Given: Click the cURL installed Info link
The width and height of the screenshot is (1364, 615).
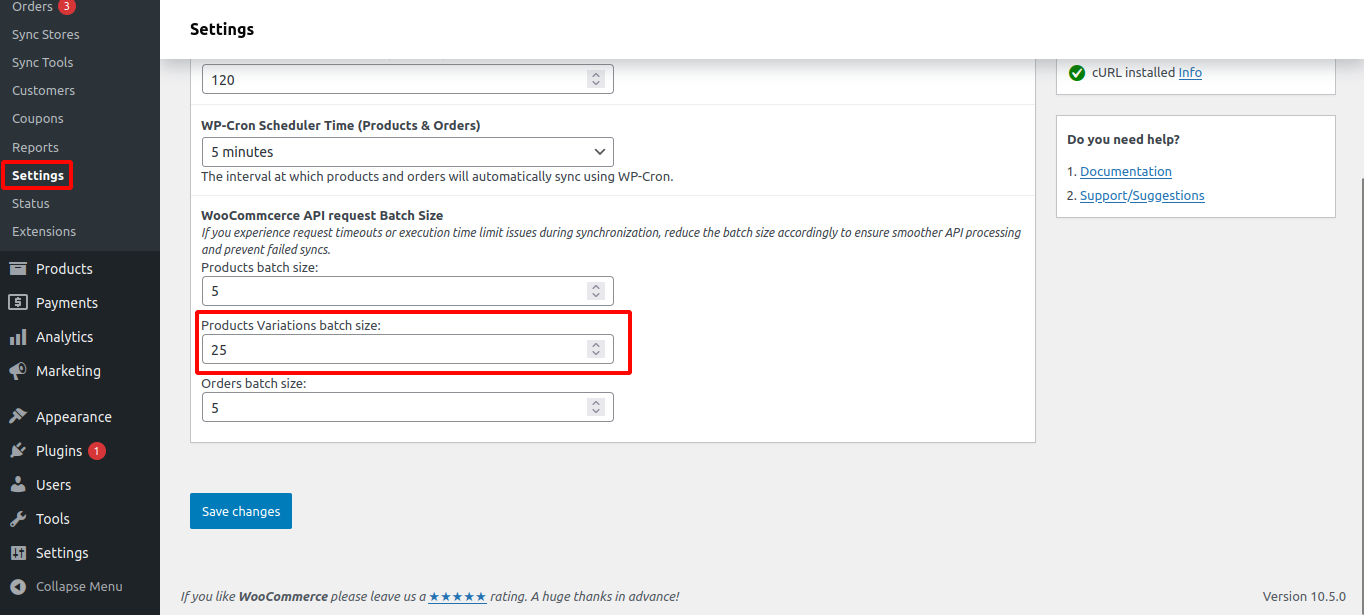Looking at the screenshot, I should pos(1190,73).
